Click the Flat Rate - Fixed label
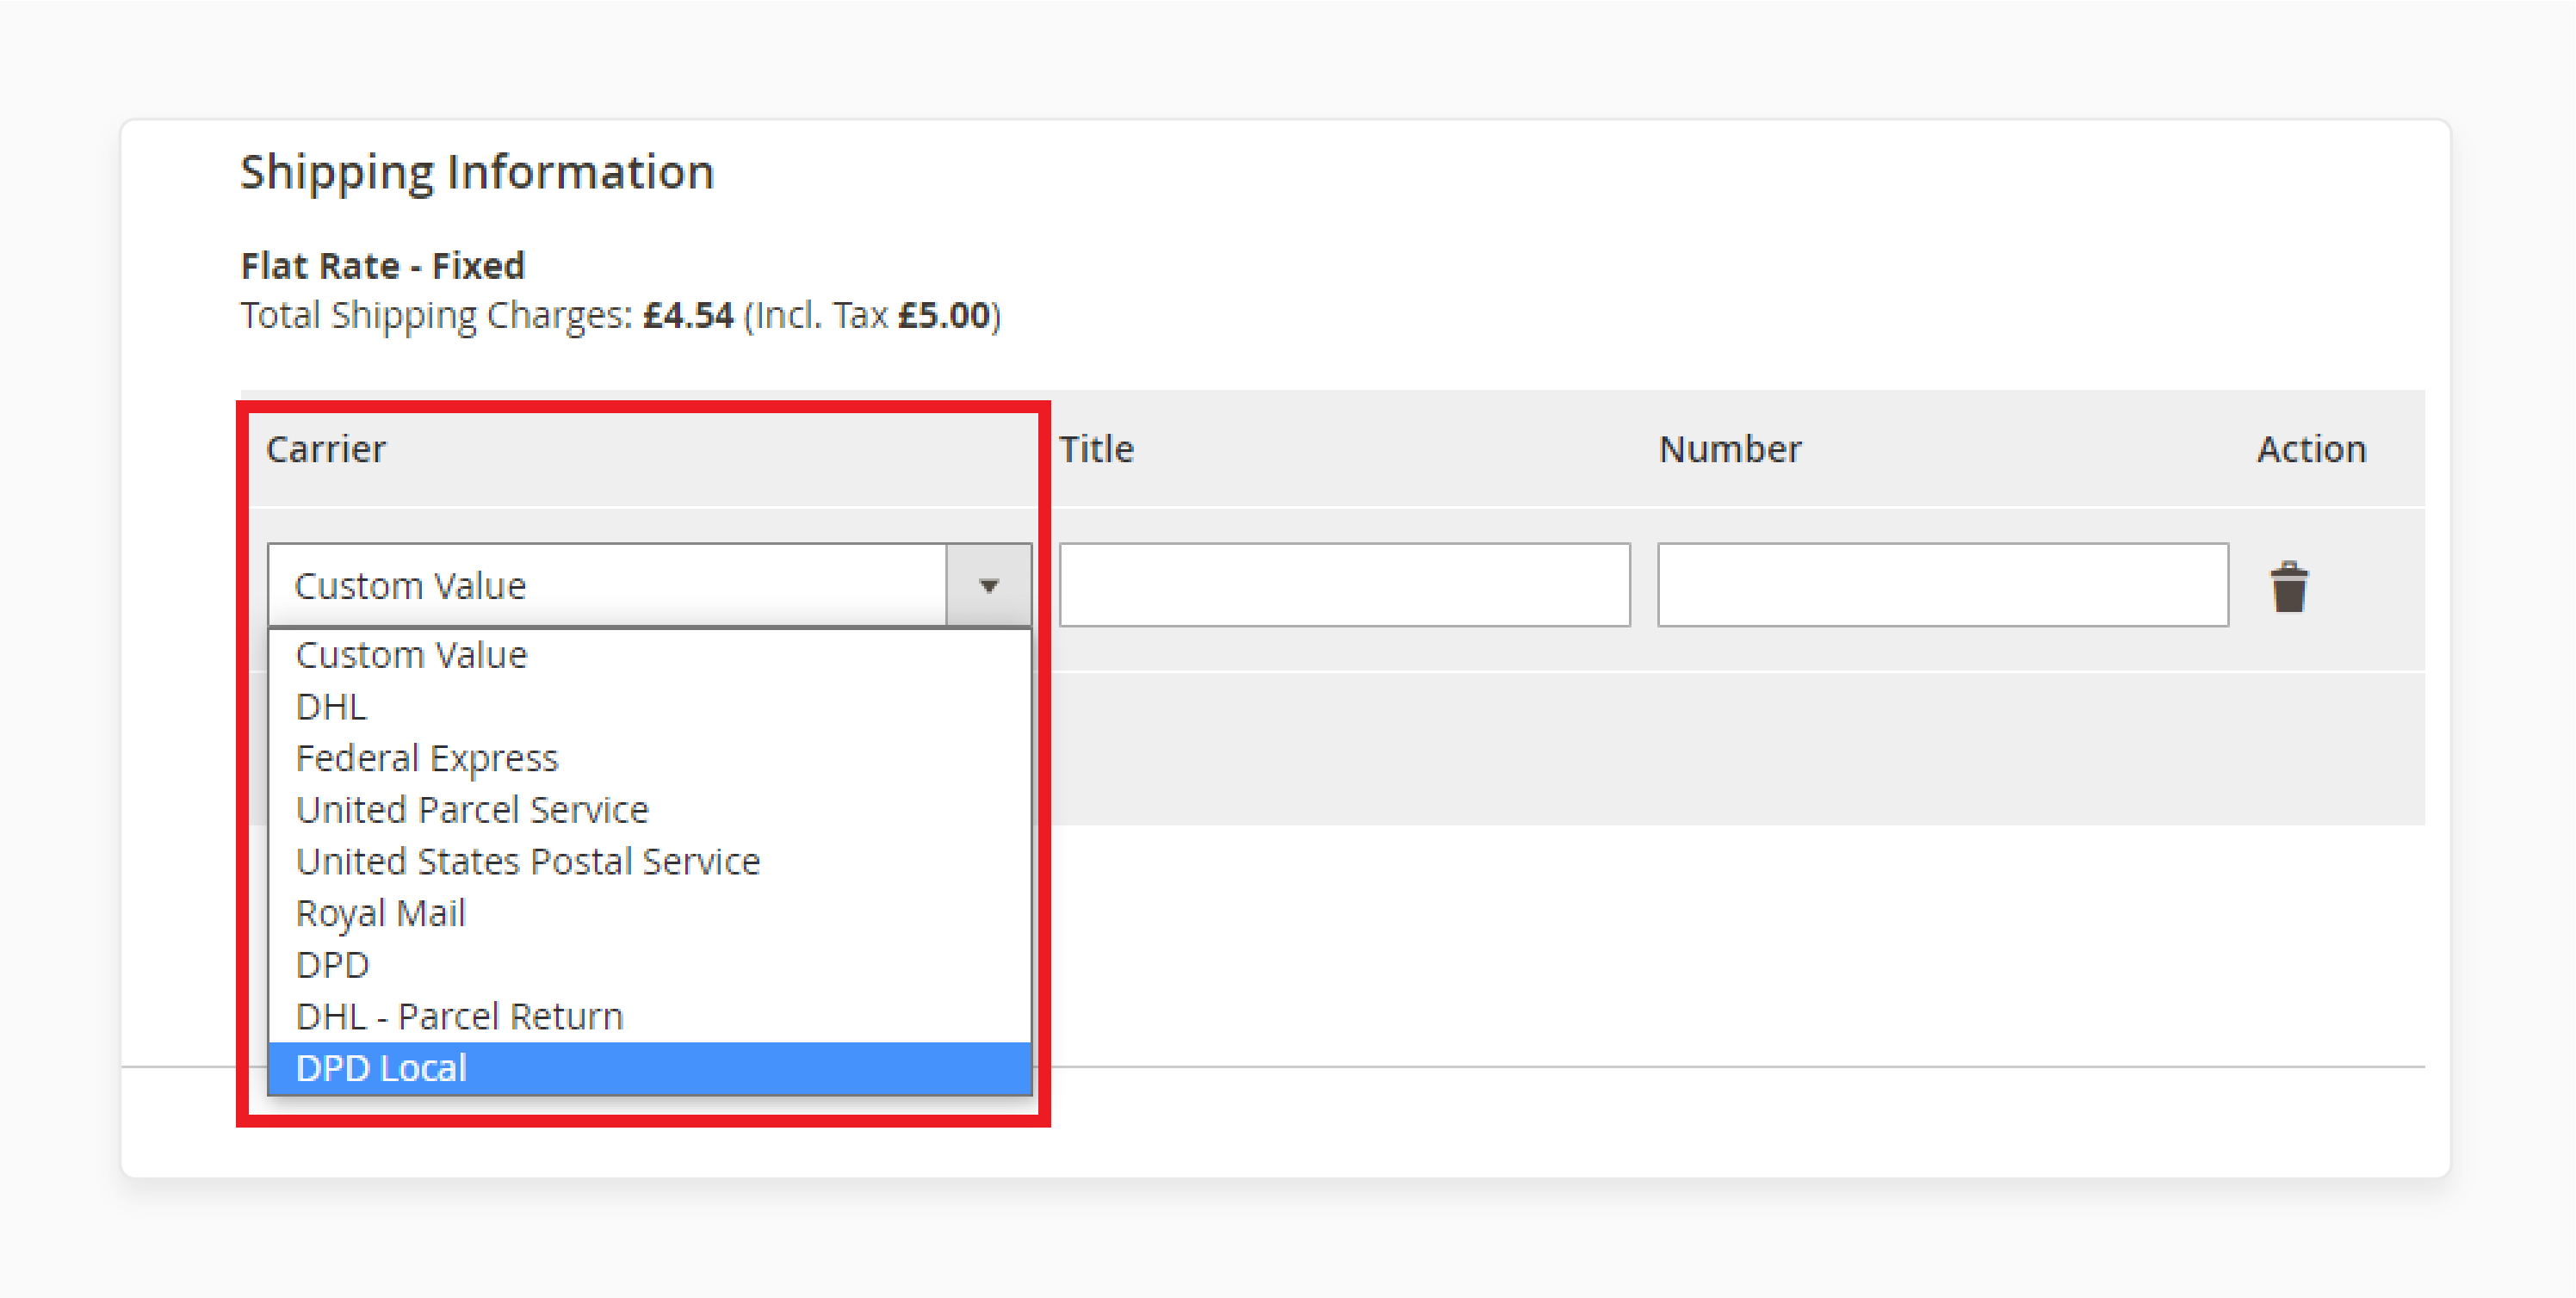 tap(383, 266)
